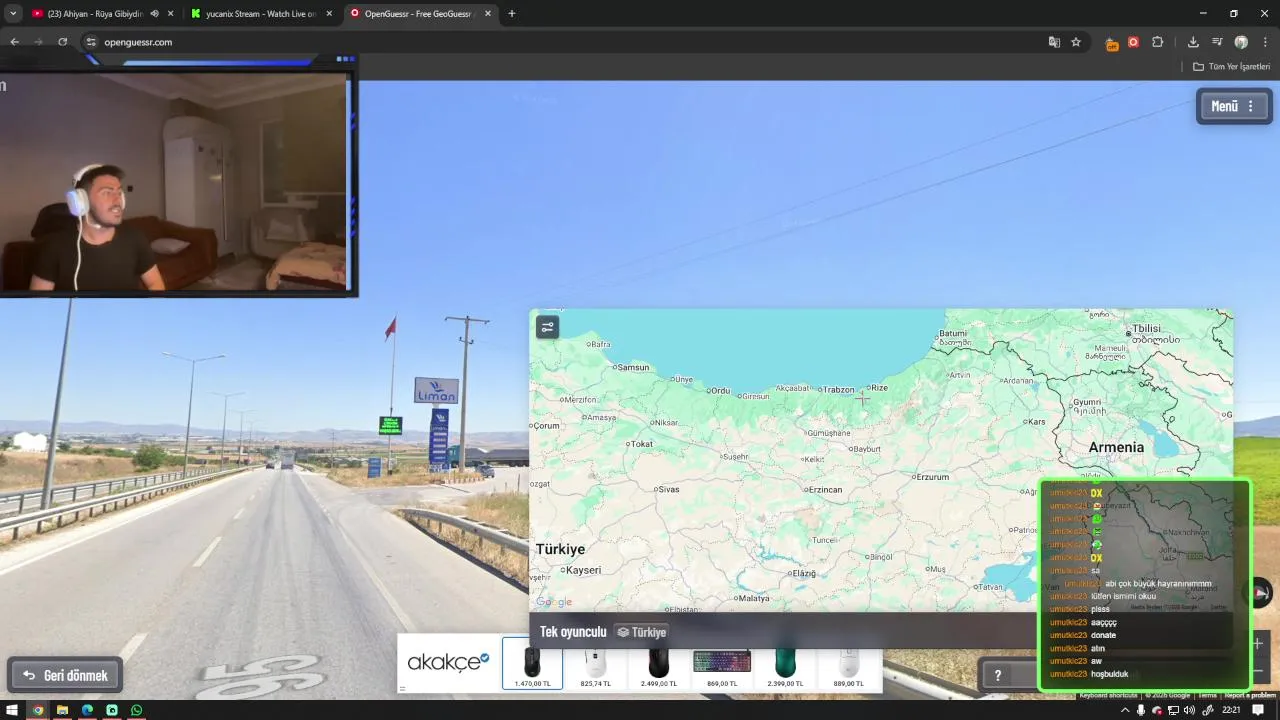Viewport: 1280px width, 720px height.
Task: Open the microphone tray icon
Action: pos(1141,710)
